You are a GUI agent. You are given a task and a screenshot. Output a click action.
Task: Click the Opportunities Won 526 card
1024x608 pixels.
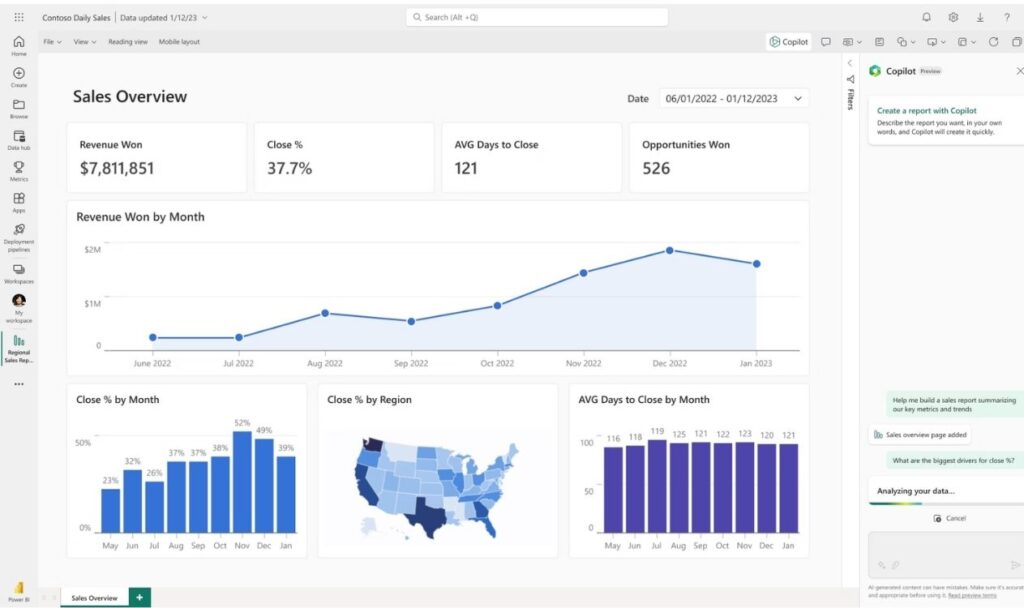pyautogui.click(x=719, y=157)
